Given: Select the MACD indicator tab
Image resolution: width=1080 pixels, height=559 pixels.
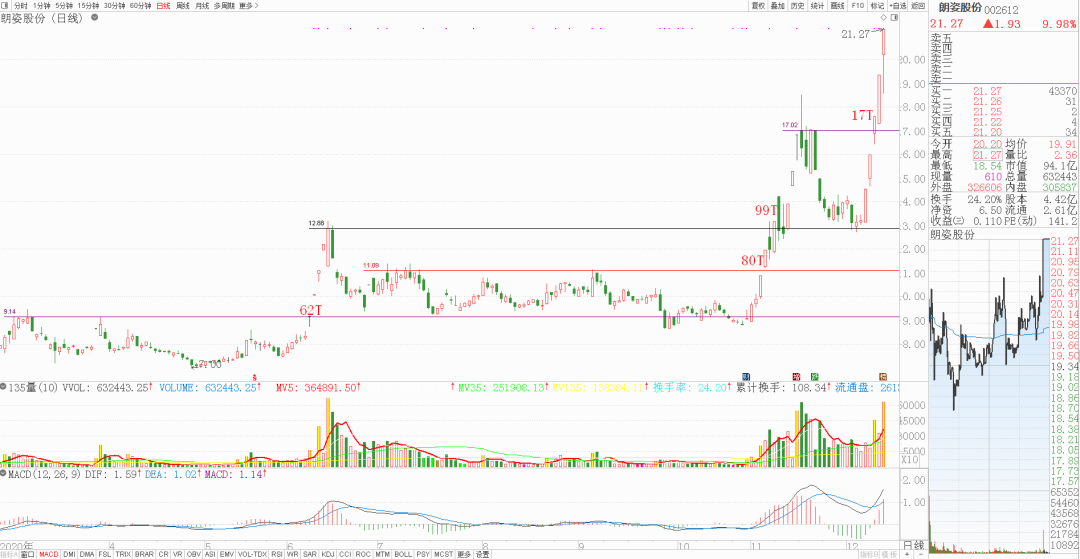Looking at the screenshot, I should pos(48,554).
